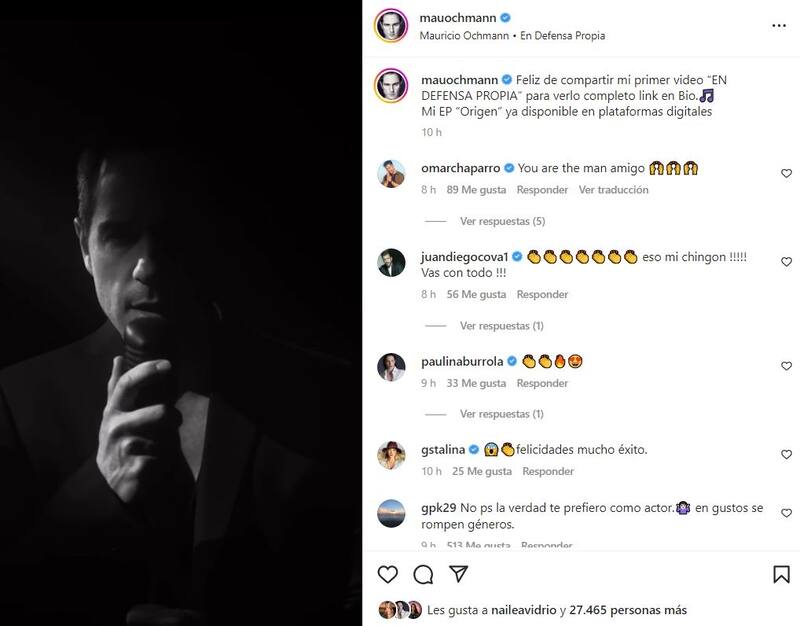
Task: Reply to gstalina's comment
Action: pyautogui.click(x=548, y=471)
